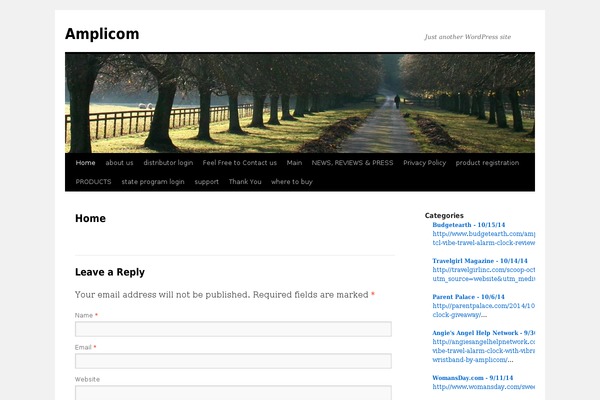Open Parent Palace - 10/6/14 link
This screenshot has height=400, width=600.
coord(468,297)
